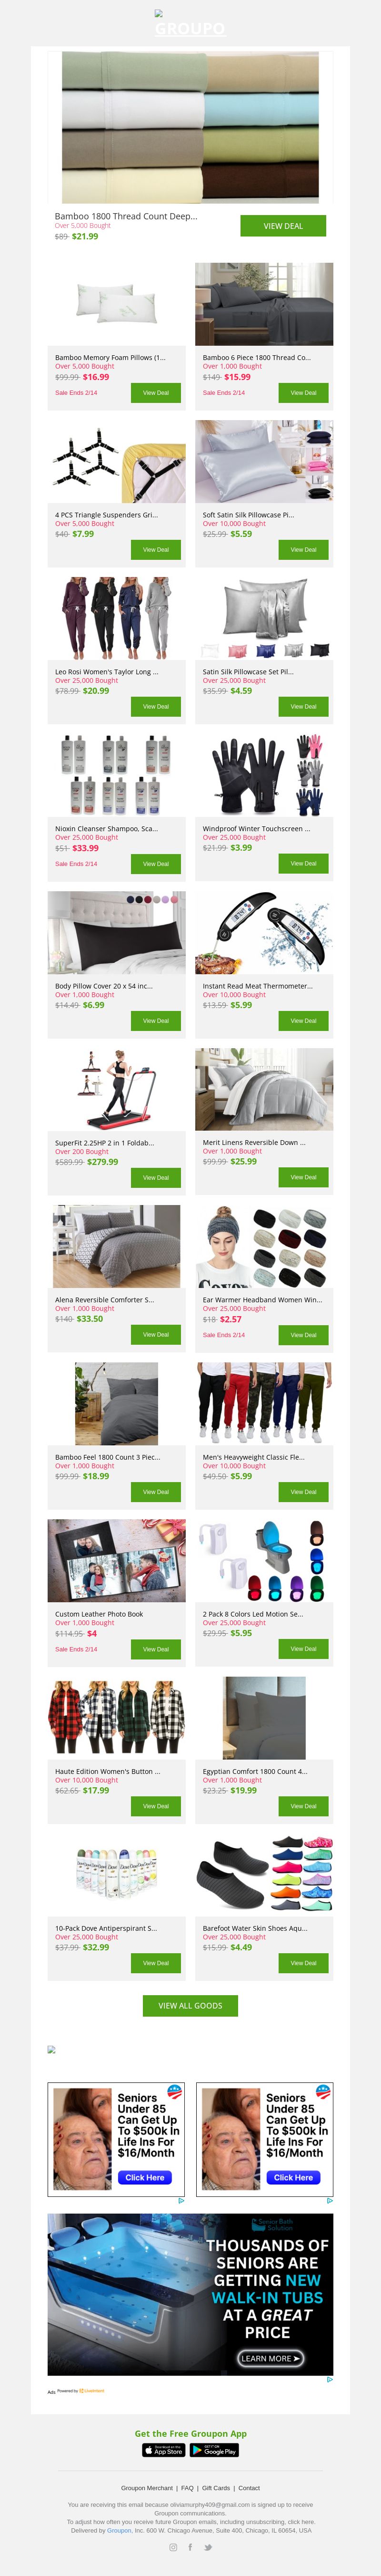This screenshot has width=381, height=2576.
Task: Open the Twitter bird icon in footer
Action: [208, 2547]
